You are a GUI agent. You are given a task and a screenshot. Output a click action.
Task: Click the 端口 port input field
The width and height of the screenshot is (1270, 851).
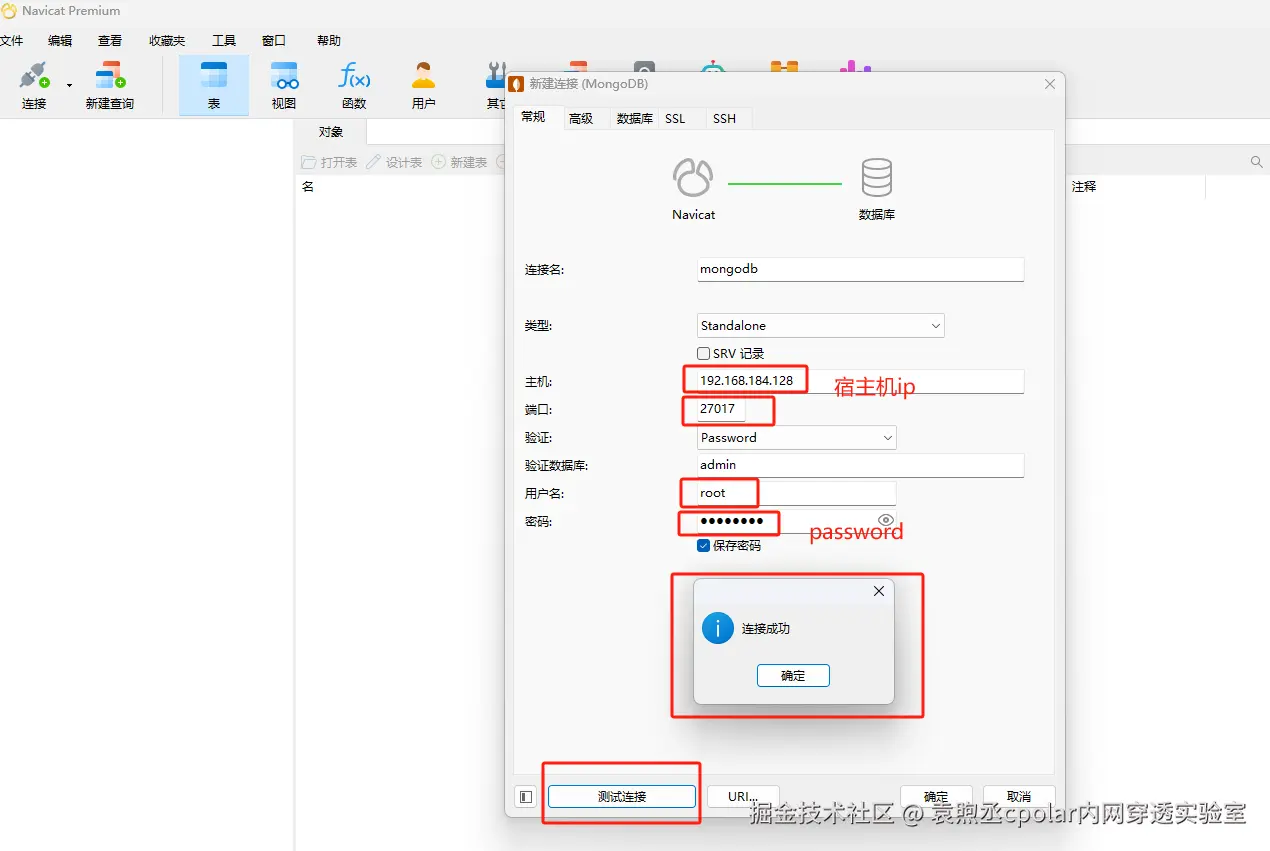point(721,409)
